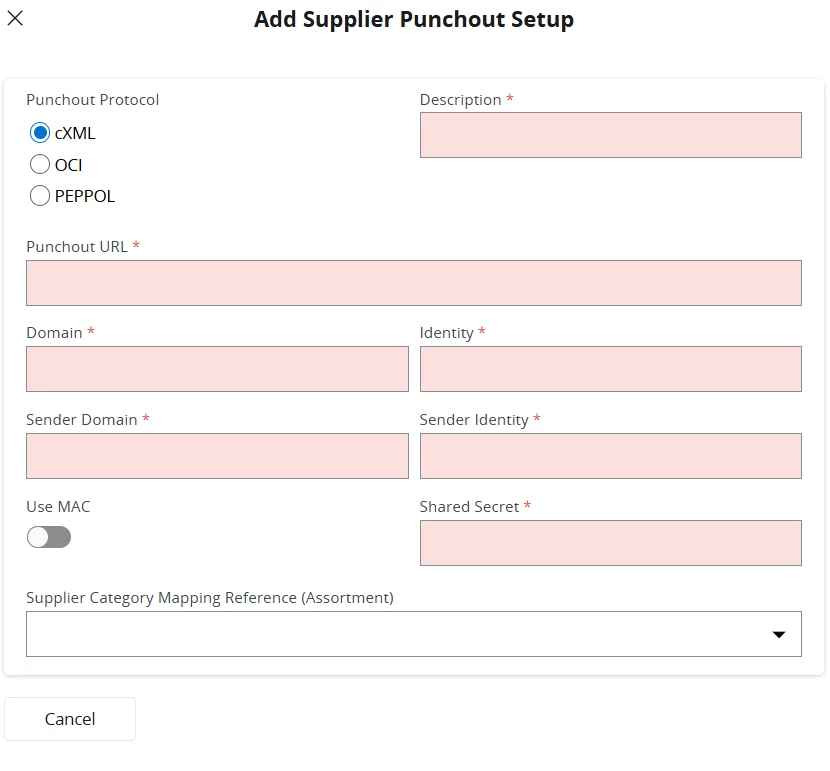Focus the Shared Secret input field
The image size is (830, 771).
pos(611,543)
